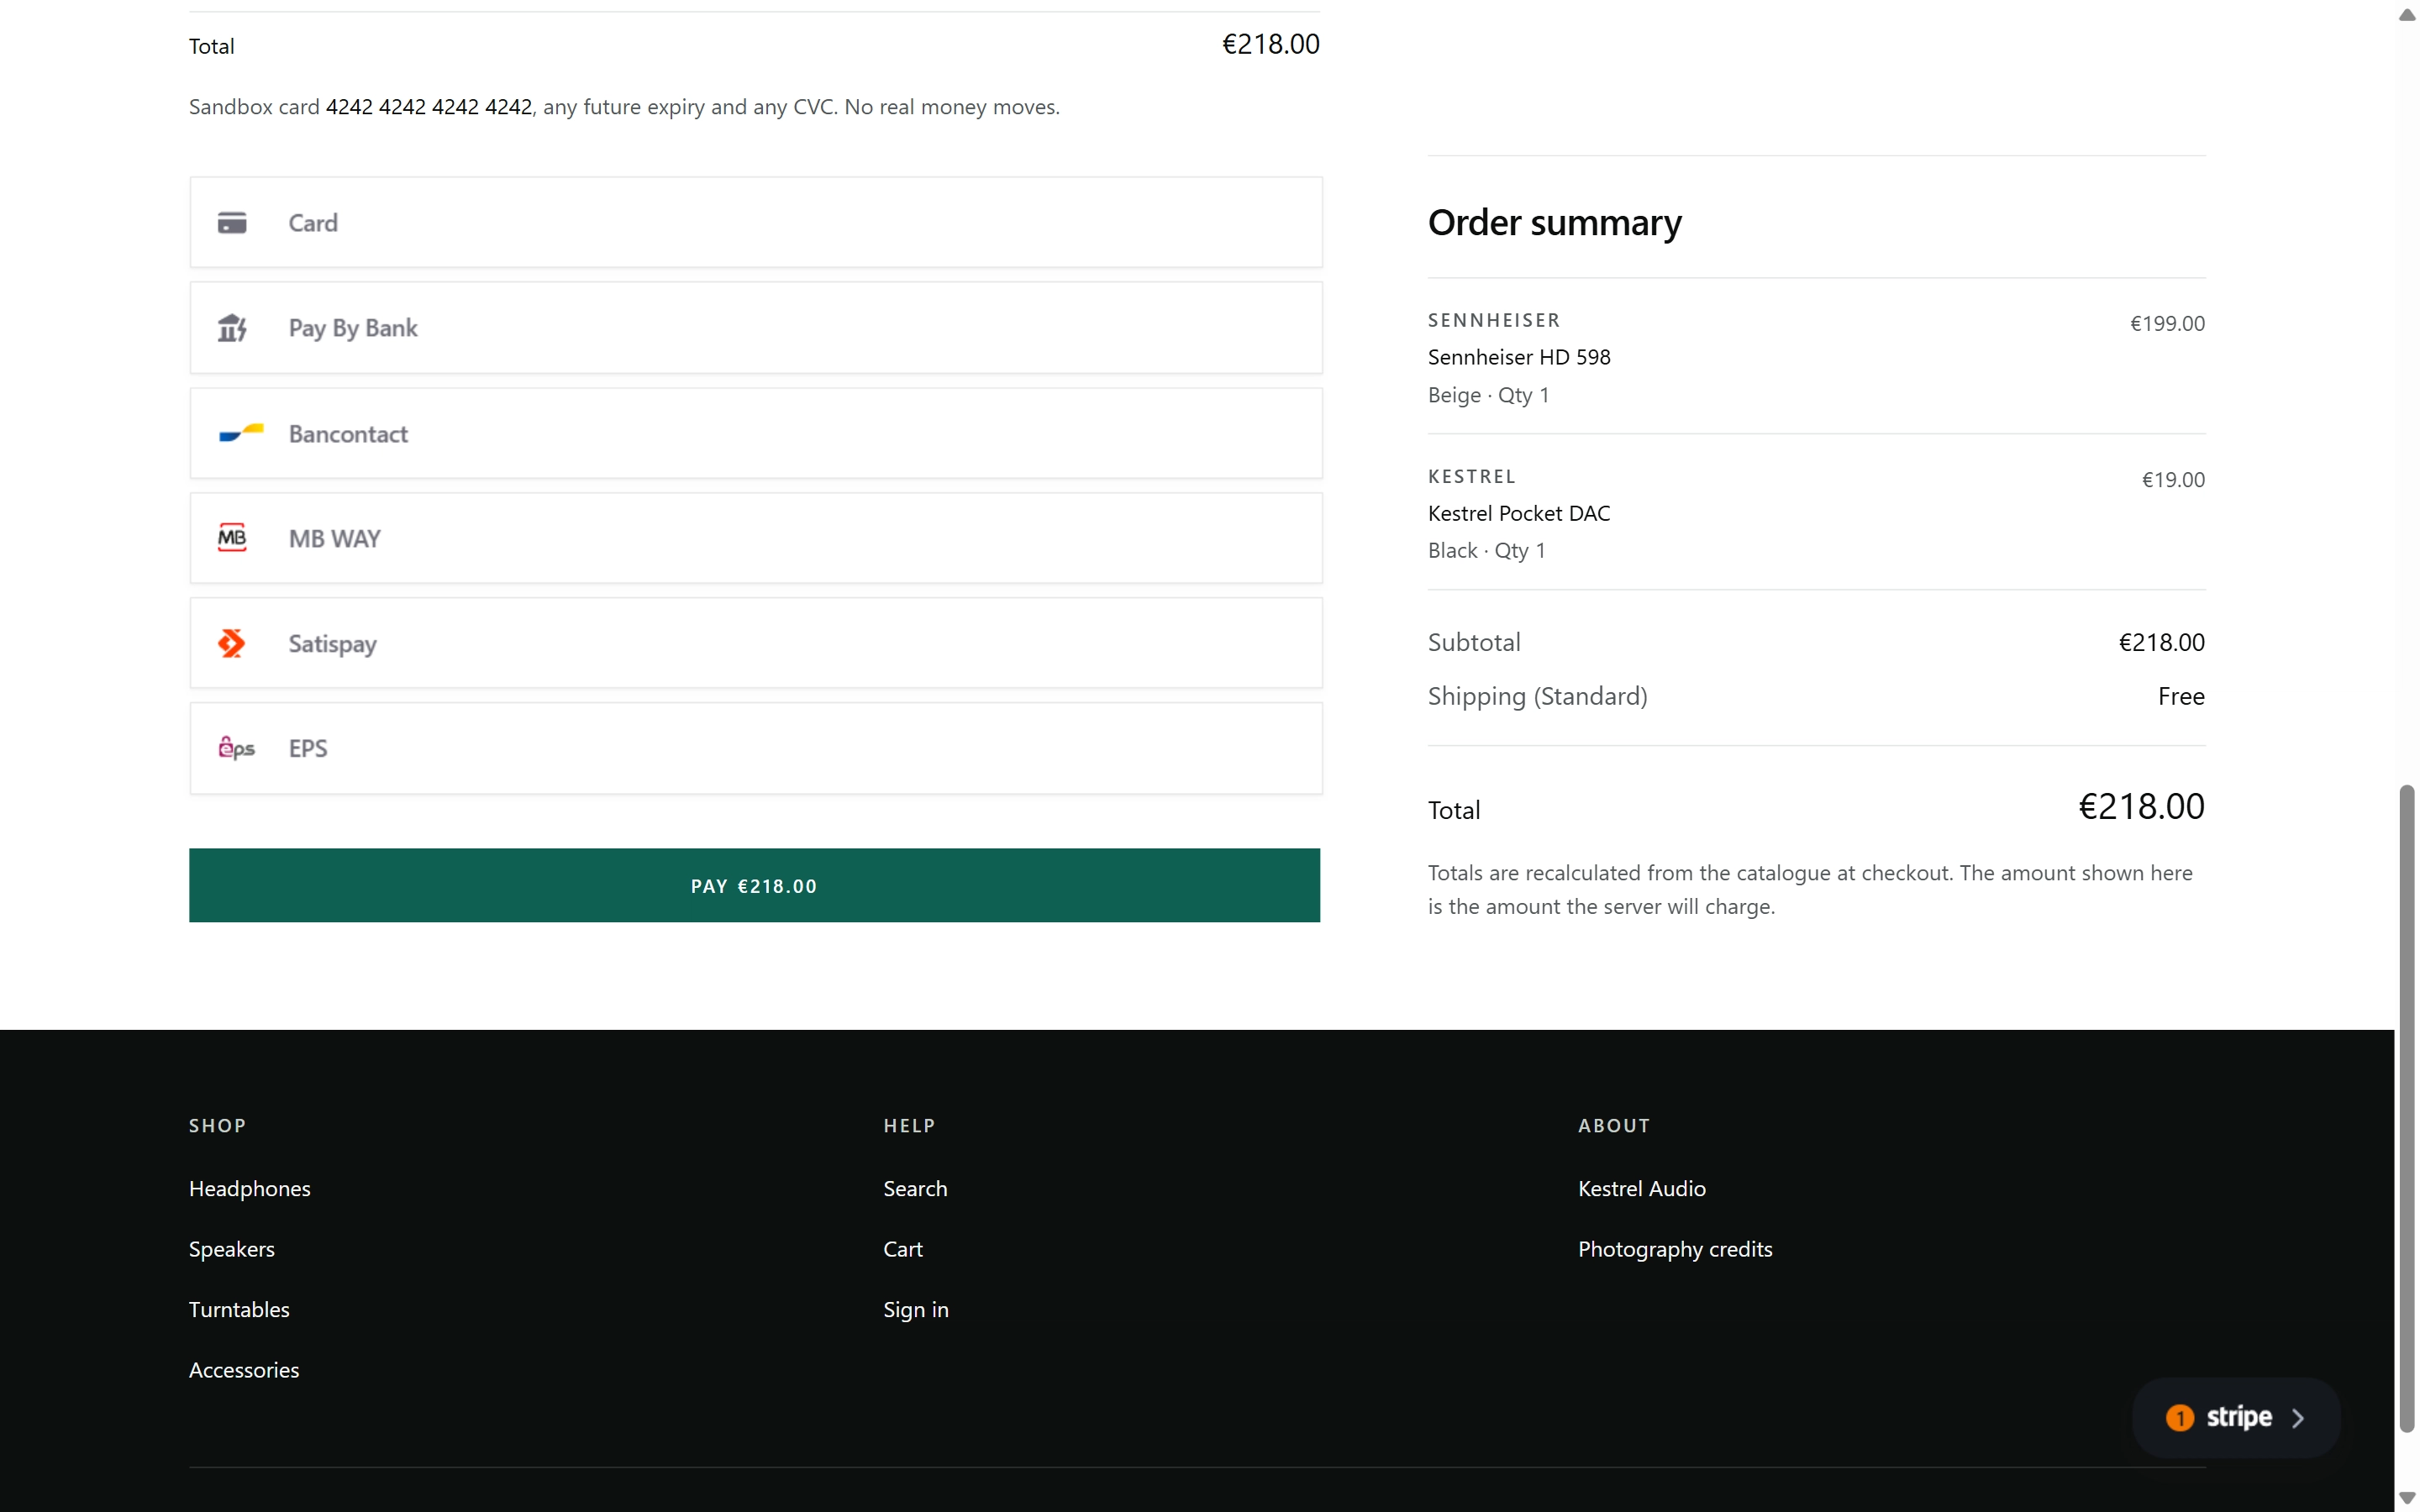Choose the EPS payment option
Viewport: 2420px width, 1512px height.
pos(756,748)
